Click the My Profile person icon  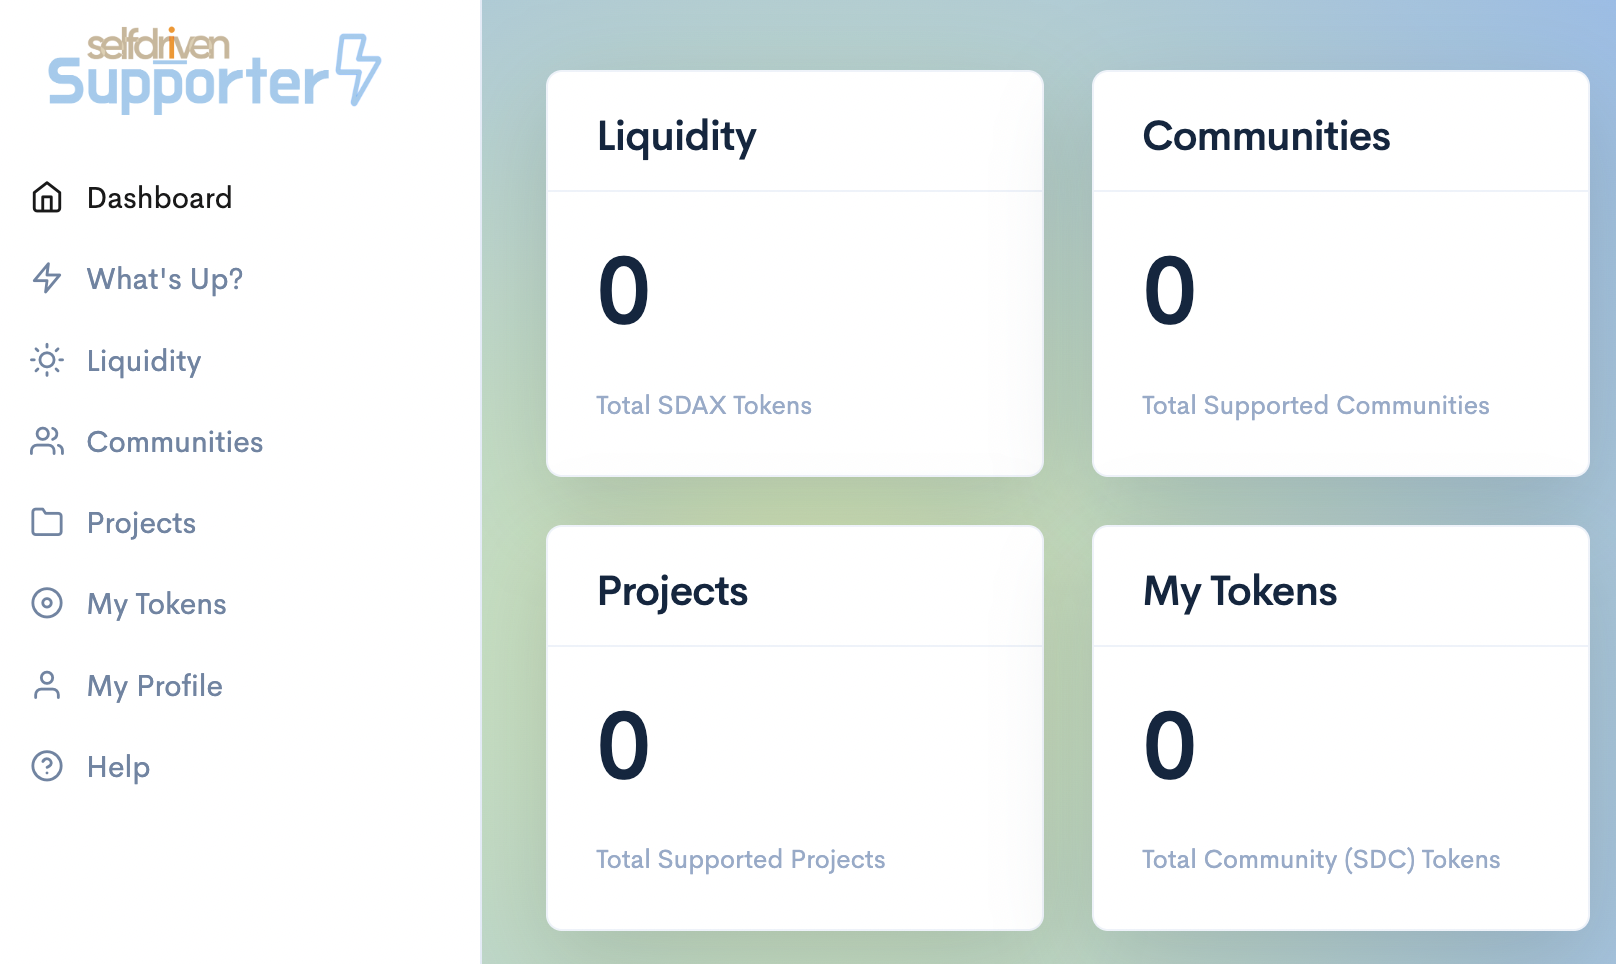click(x=47, y=685)
